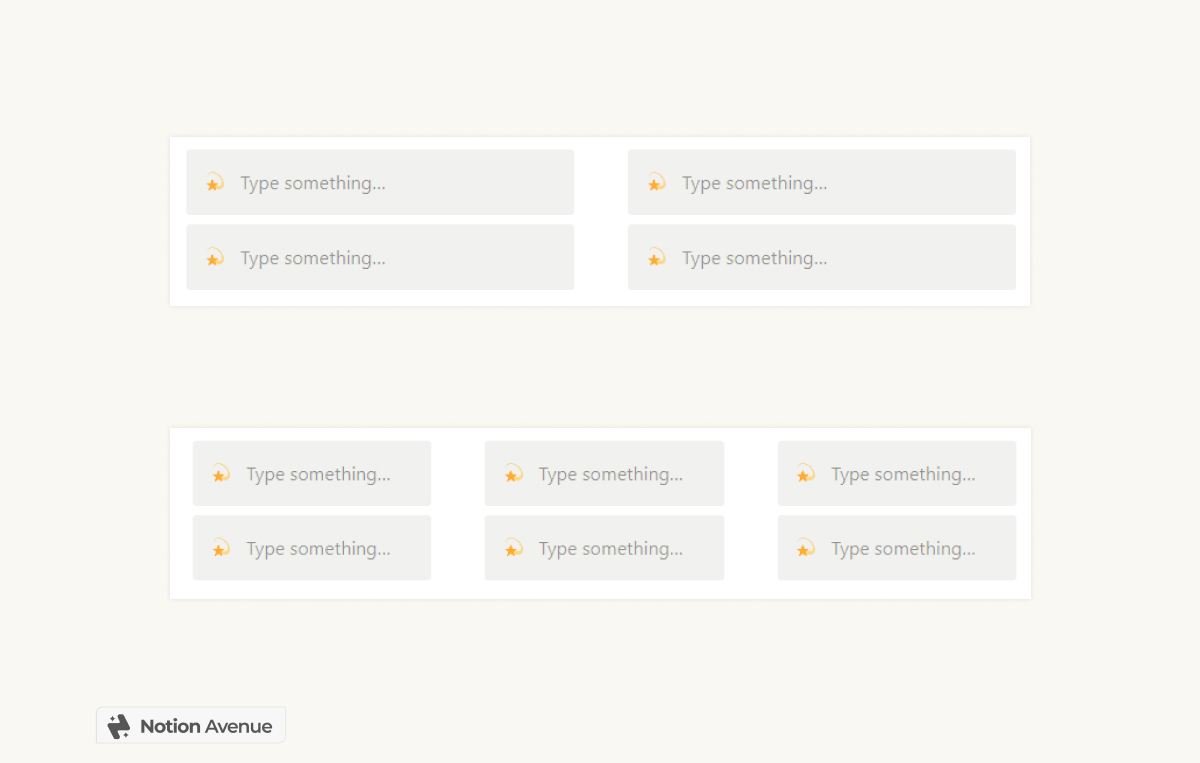Focus top-right 'Type something...' field in three-column block
Viewport: 1200px width, 763px height.
903,474
